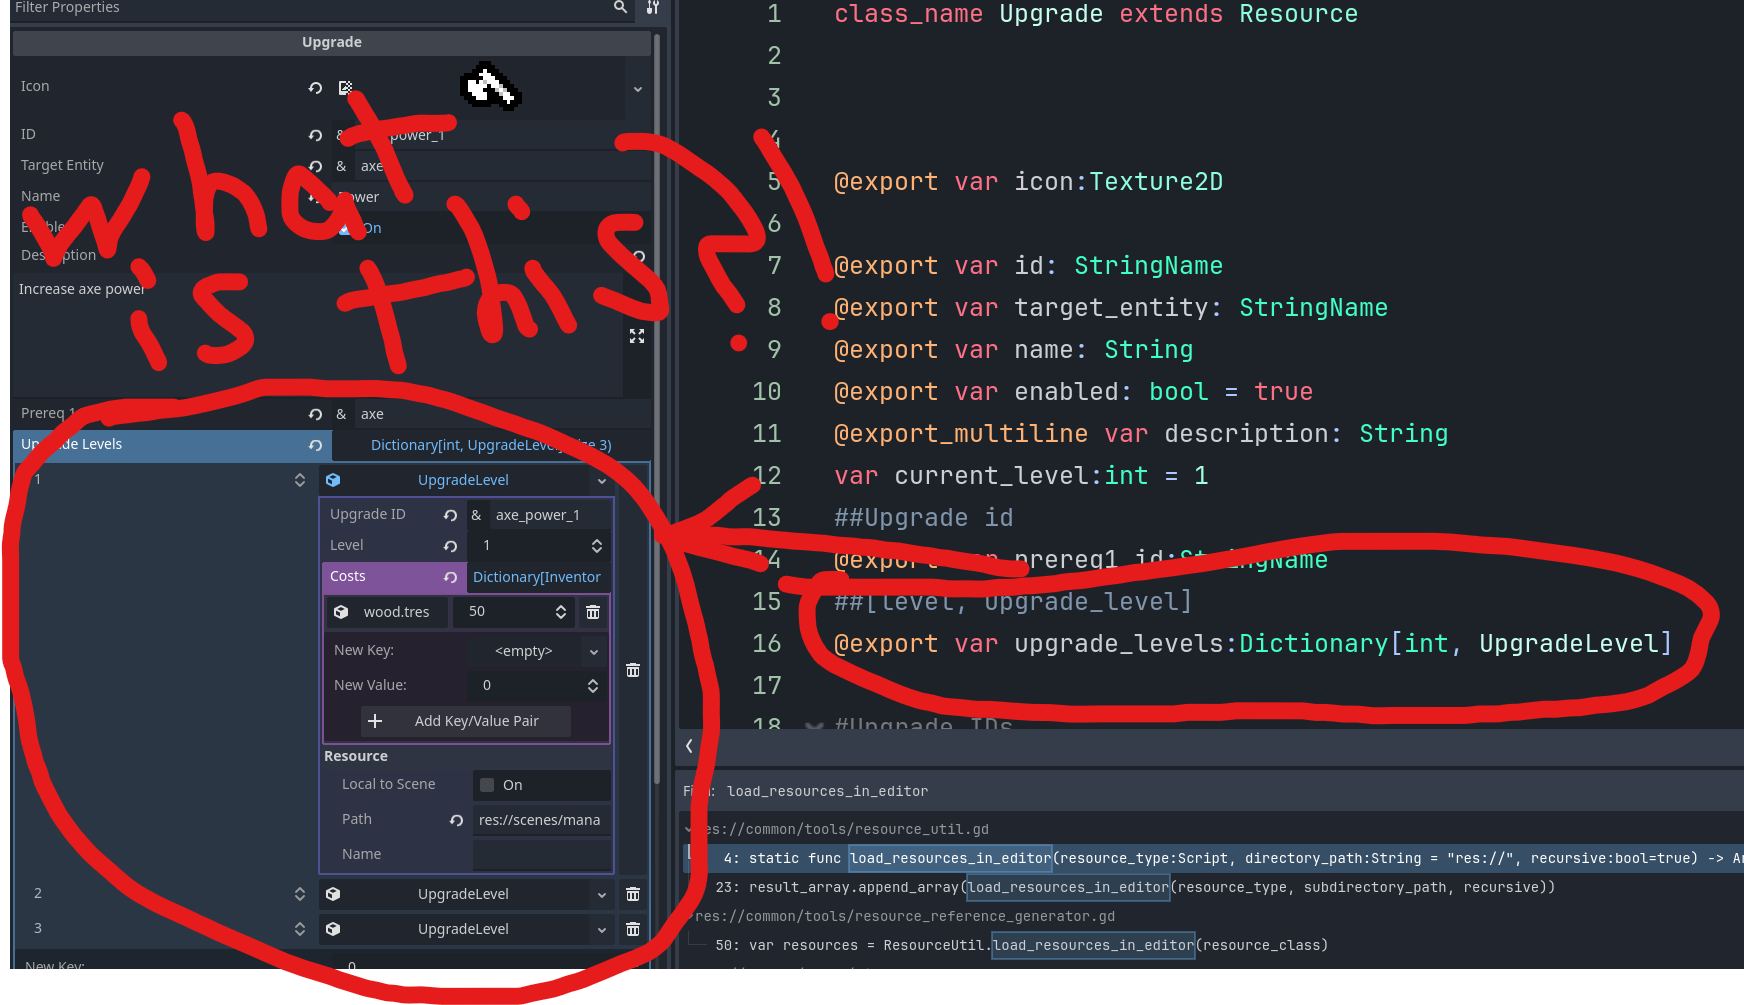1744x1005 pixels.
Task: Revert the ID property using the revert arrow
Action: click(316, 135)
